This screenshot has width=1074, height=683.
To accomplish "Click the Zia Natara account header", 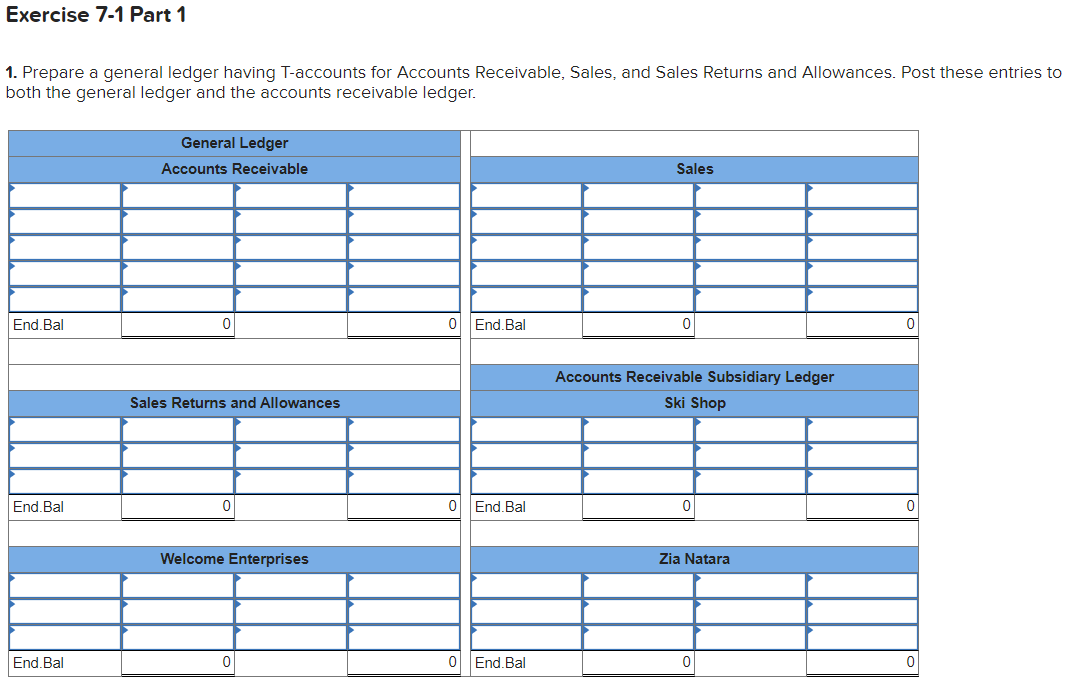I will [x=695, y=560].
